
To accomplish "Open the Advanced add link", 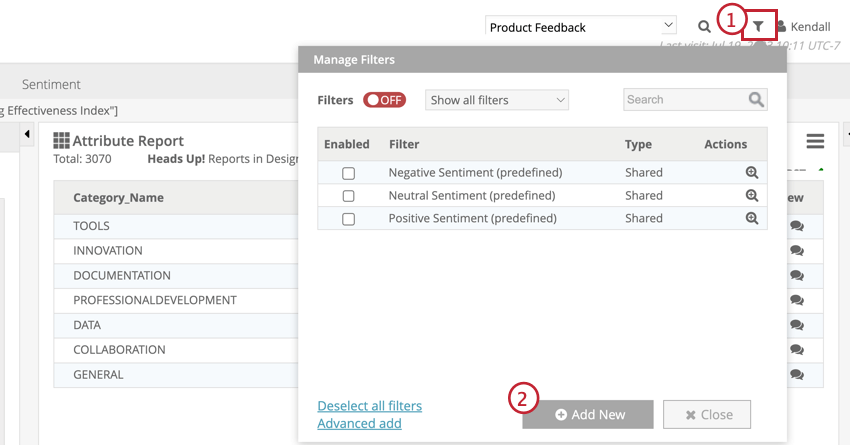I will 359,423.
